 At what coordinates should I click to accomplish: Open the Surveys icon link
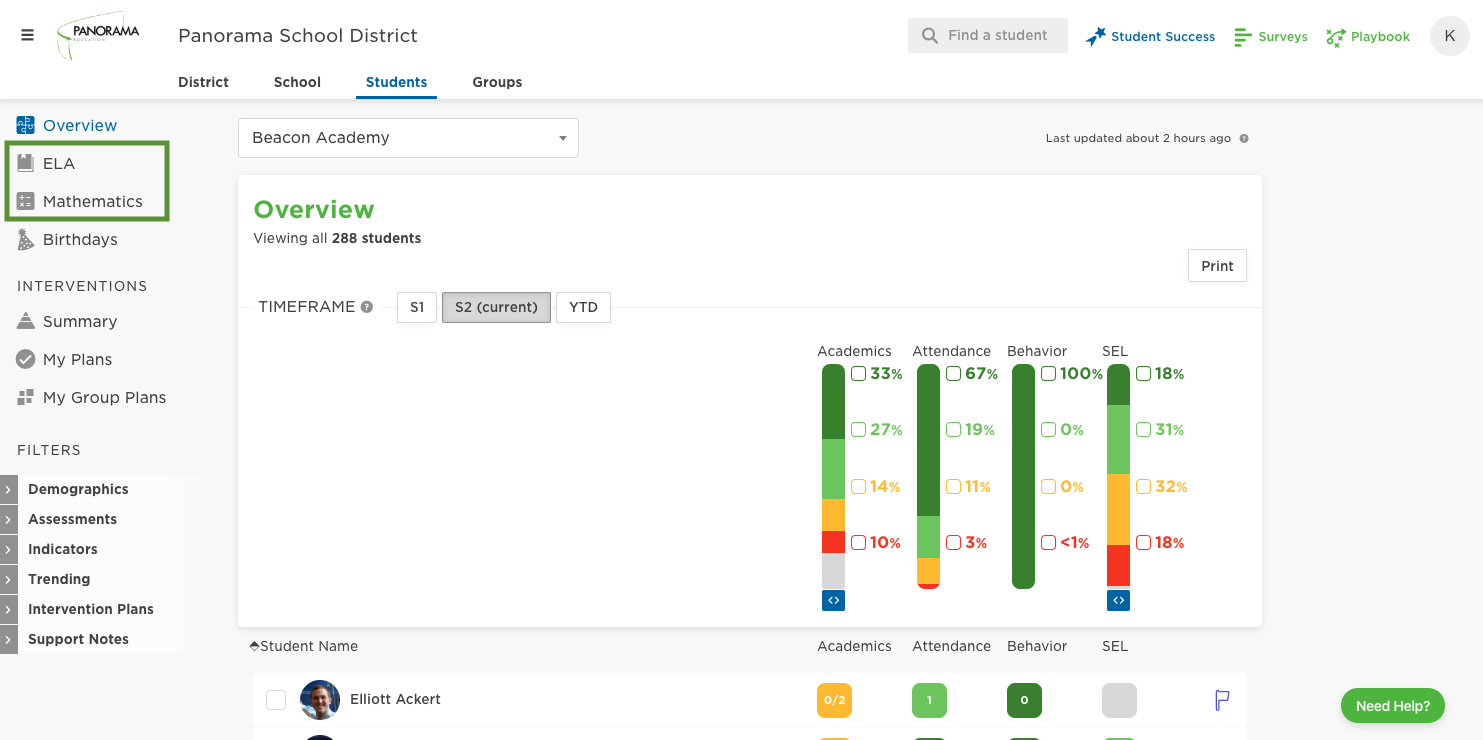1243,37
